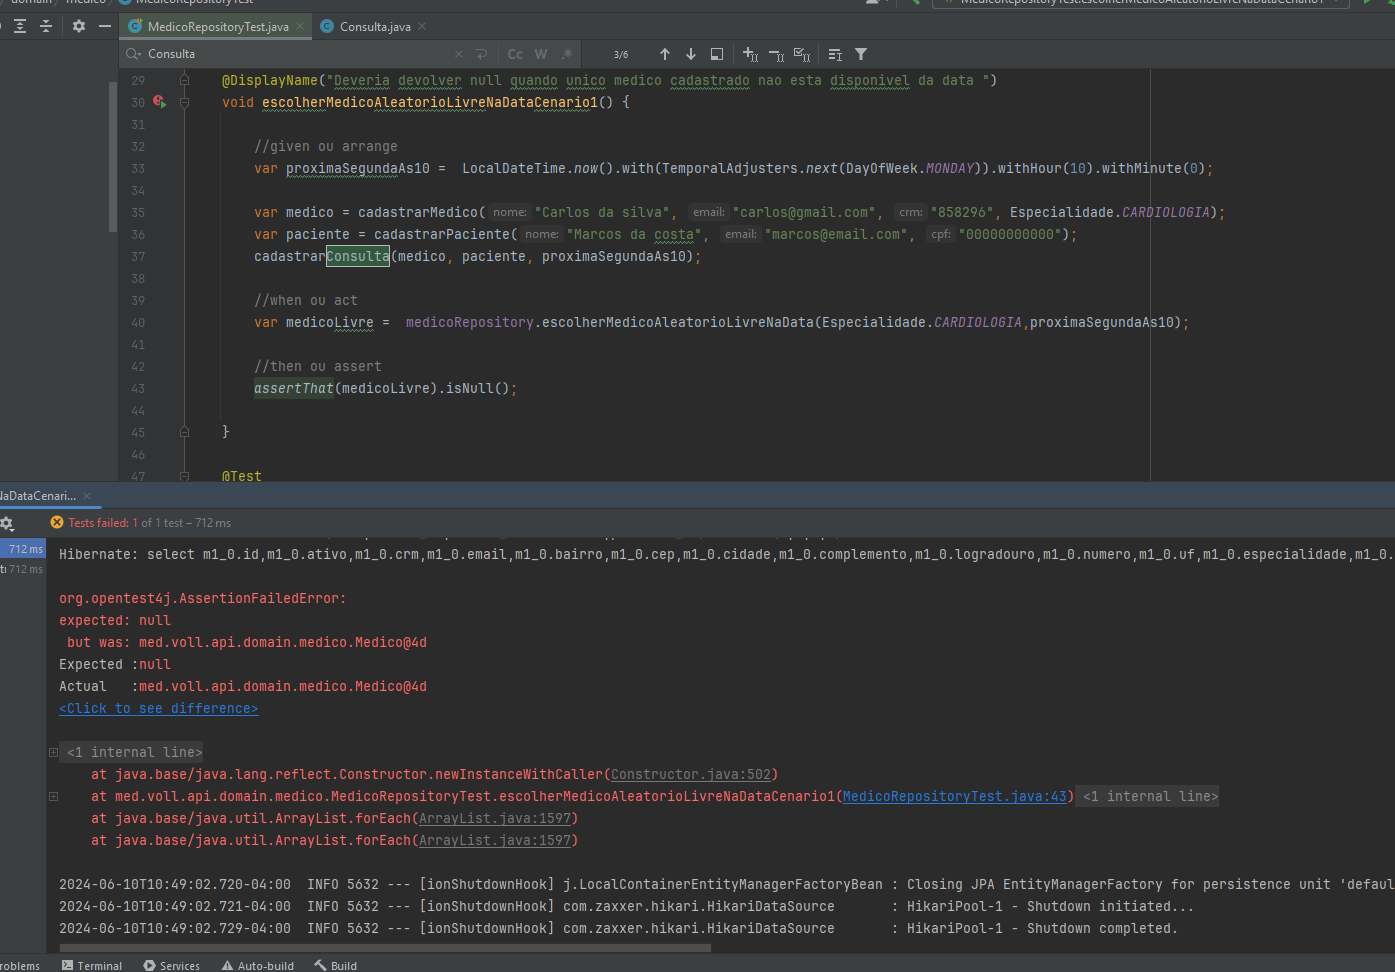
Task: Clear the Consulta search field
Action: click(459, 54)
